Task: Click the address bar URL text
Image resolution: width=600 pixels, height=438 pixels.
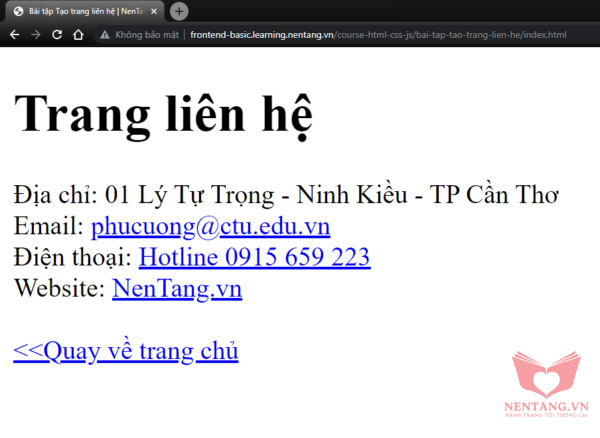Action: tap(378, 35)
